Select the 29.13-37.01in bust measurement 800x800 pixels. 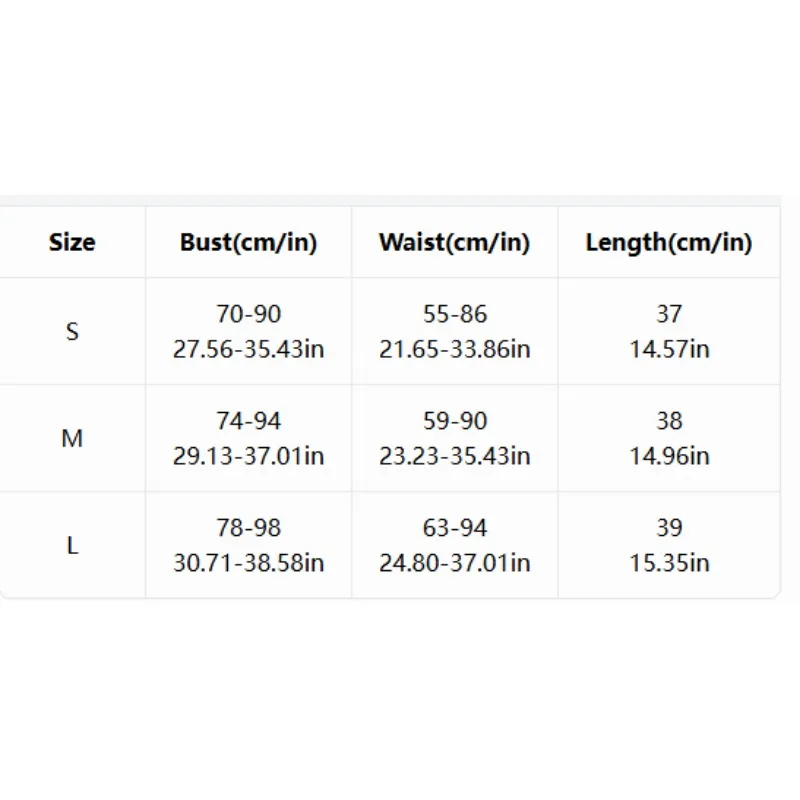[x=248, y=456]
